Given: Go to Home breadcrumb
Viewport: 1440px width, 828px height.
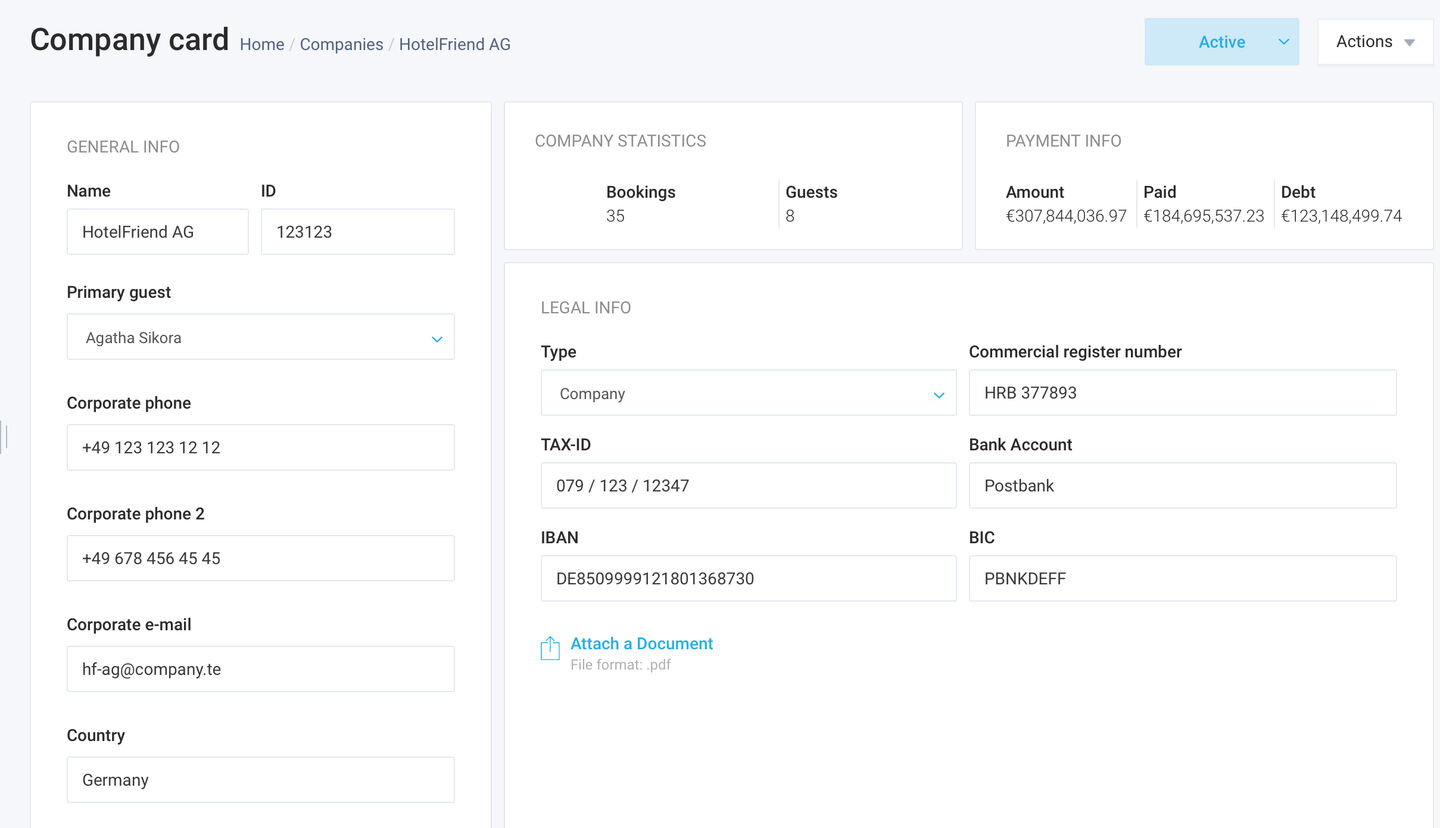Looking at the screenshot, I should pyautogui.click(x=262, y=44).
